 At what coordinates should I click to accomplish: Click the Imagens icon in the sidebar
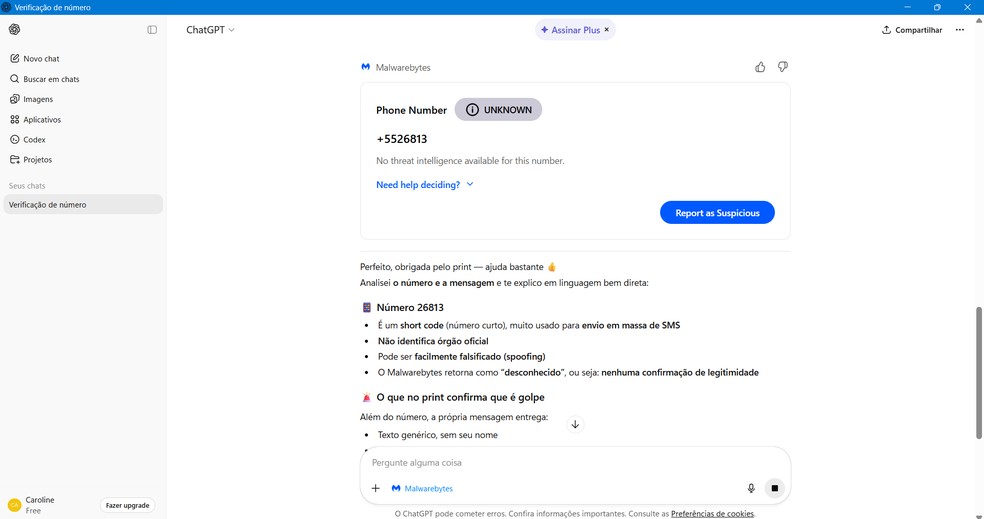[x=14, y=99]
